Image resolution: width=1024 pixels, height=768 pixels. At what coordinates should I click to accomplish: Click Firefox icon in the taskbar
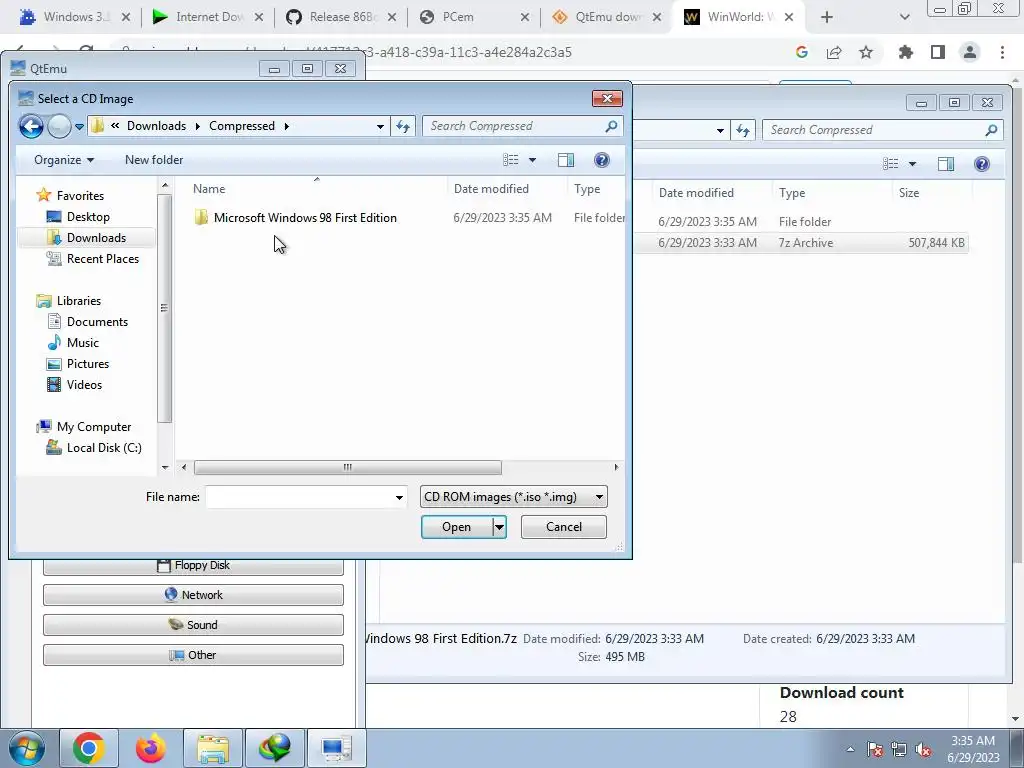(151, 748)
